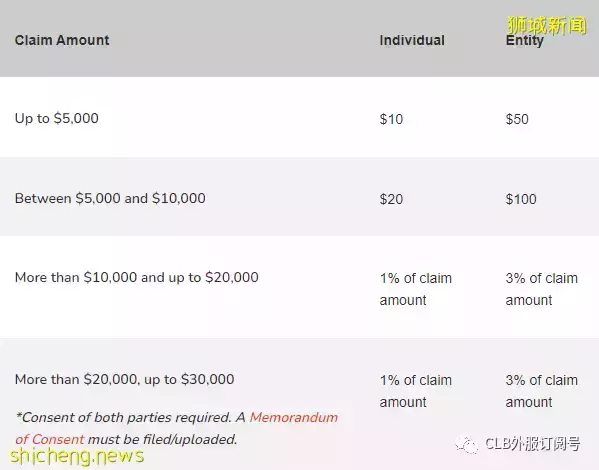Click the Entity column header
This screenshot has height=470, width=599.
point(524,41)
